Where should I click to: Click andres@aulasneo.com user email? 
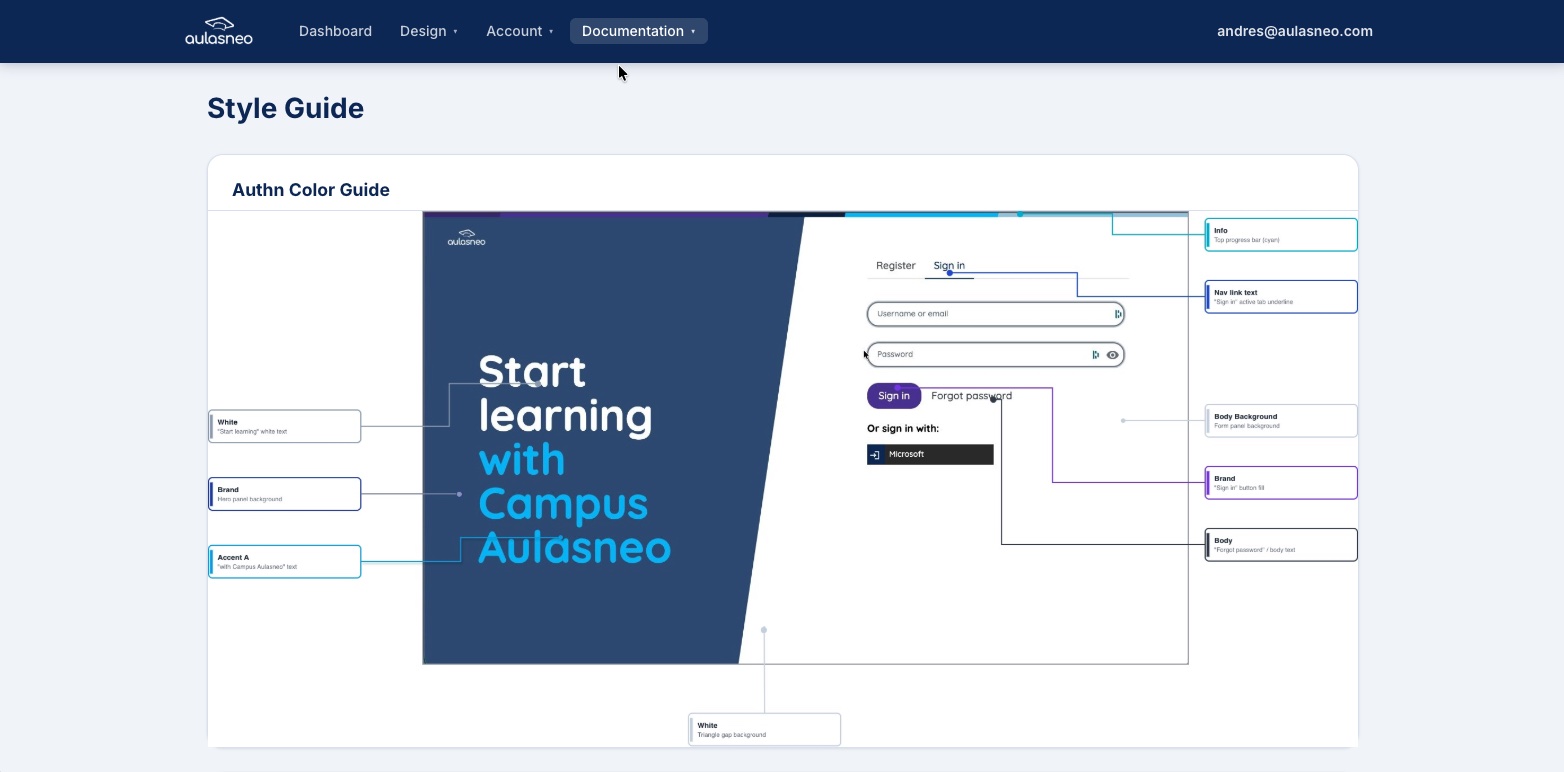tap(1294, 31)
